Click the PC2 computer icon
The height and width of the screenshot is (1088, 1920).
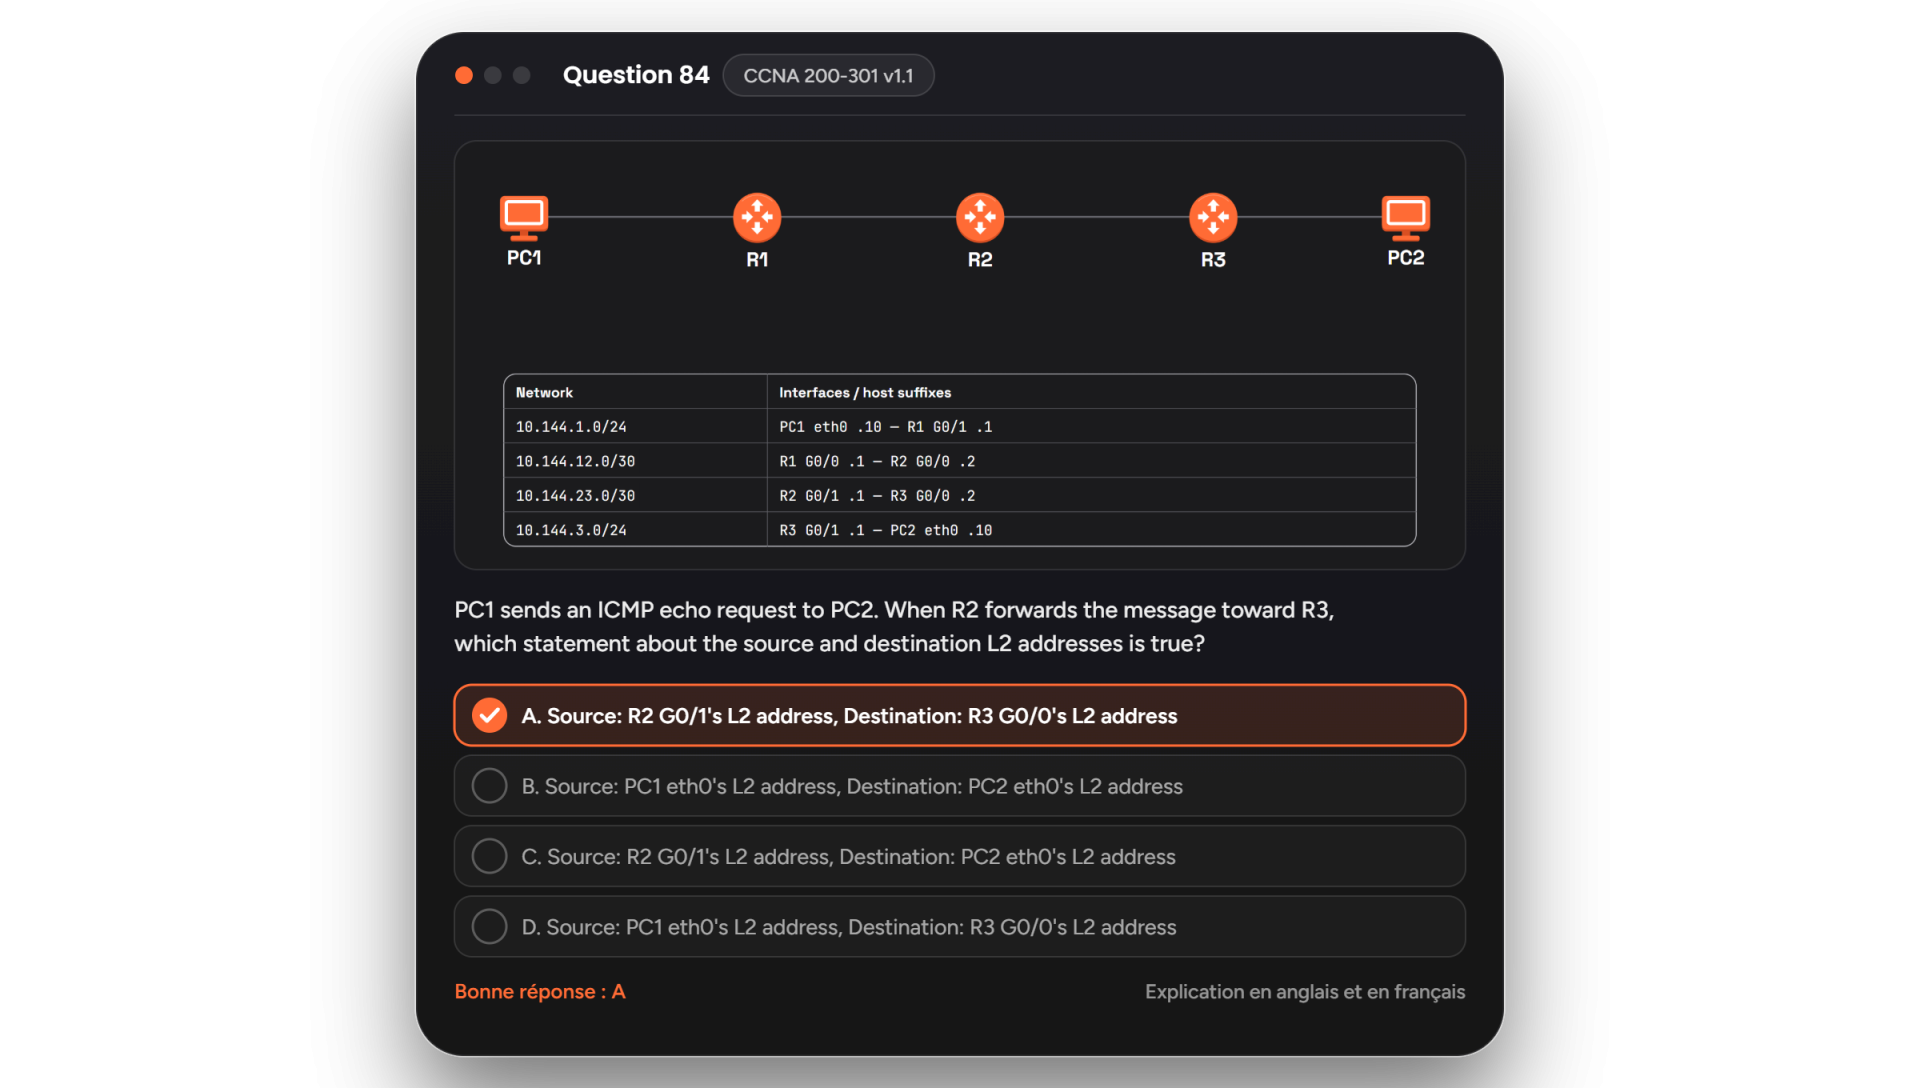point(1406,217)
